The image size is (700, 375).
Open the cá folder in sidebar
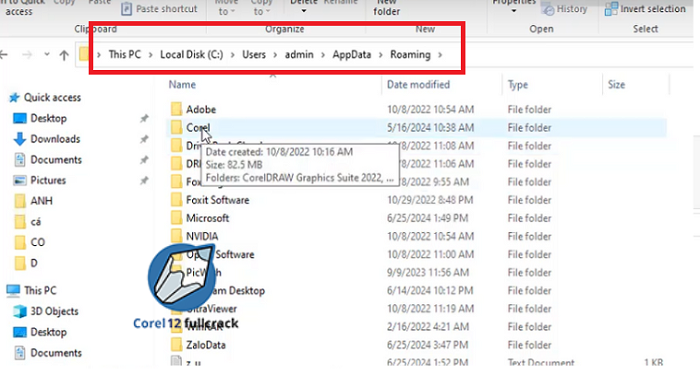tap(36, 221)
